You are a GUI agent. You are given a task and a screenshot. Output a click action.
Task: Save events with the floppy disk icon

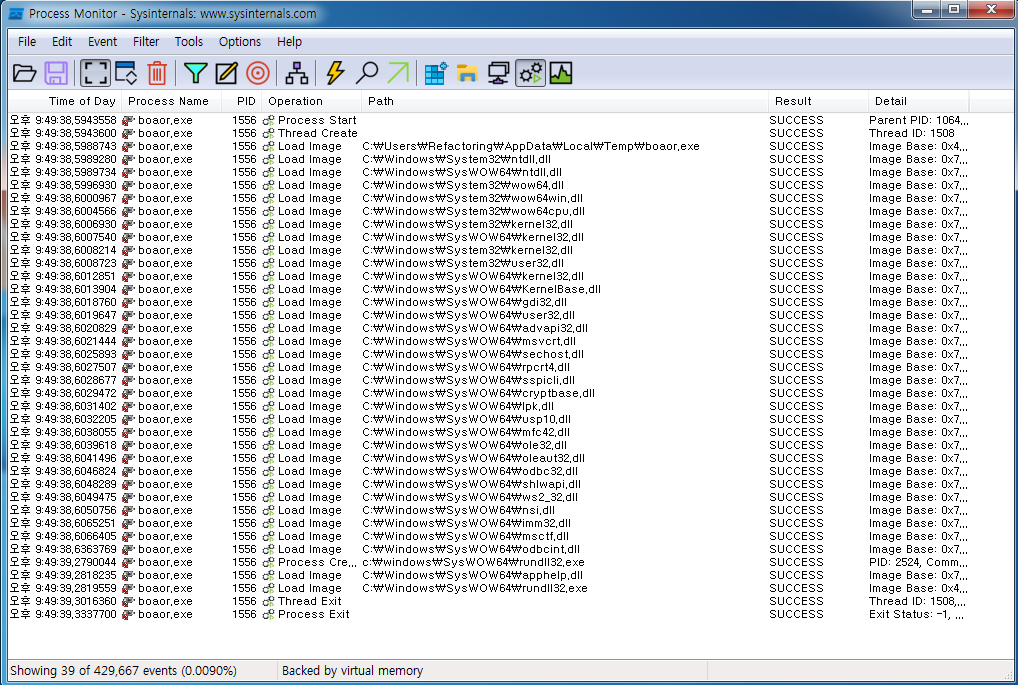(x=56, y=73)
